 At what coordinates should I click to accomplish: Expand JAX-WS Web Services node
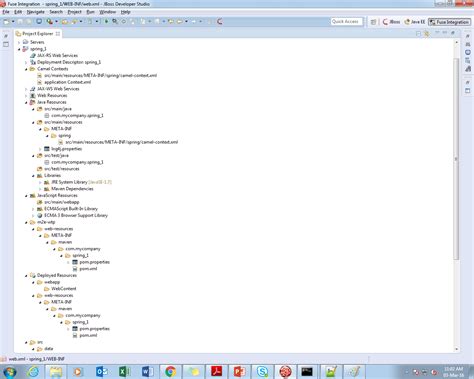pyautogui.click(x=26, y=89)
